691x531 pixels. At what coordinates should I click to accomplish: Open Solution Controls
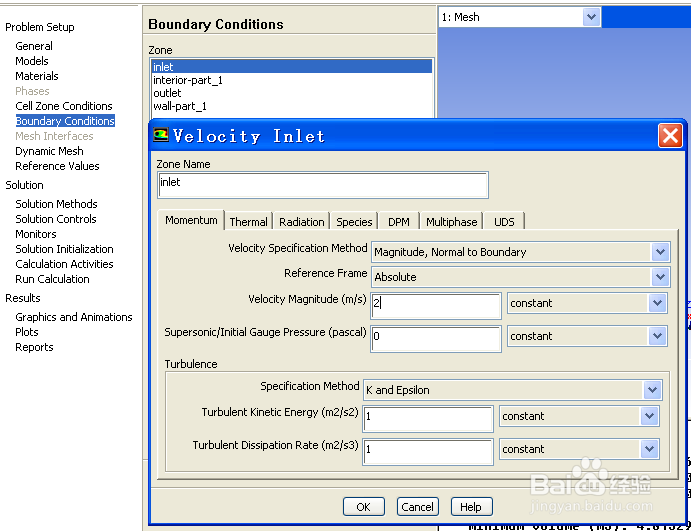pyautogui.click(x=56, y=219)
